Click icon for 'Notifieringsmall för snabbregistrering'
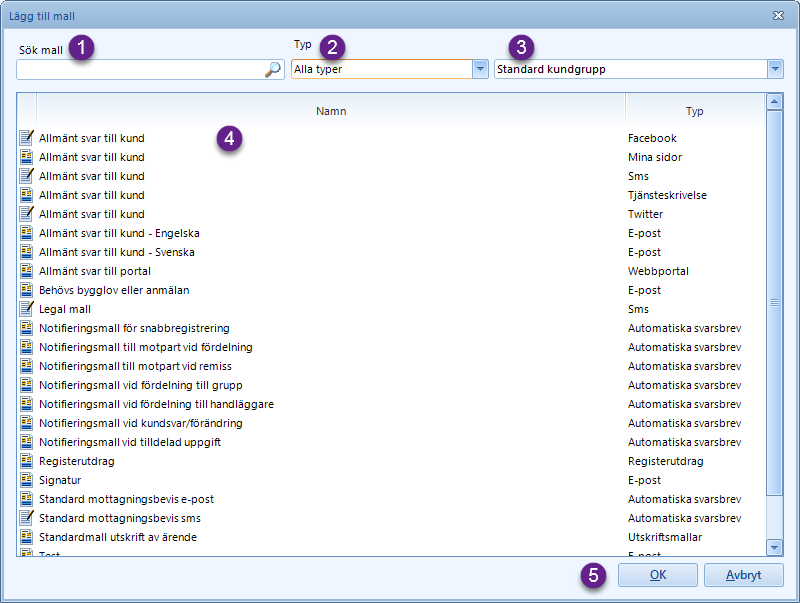The width and height of the screenshot is (800, 603). [x=27, y=328]
